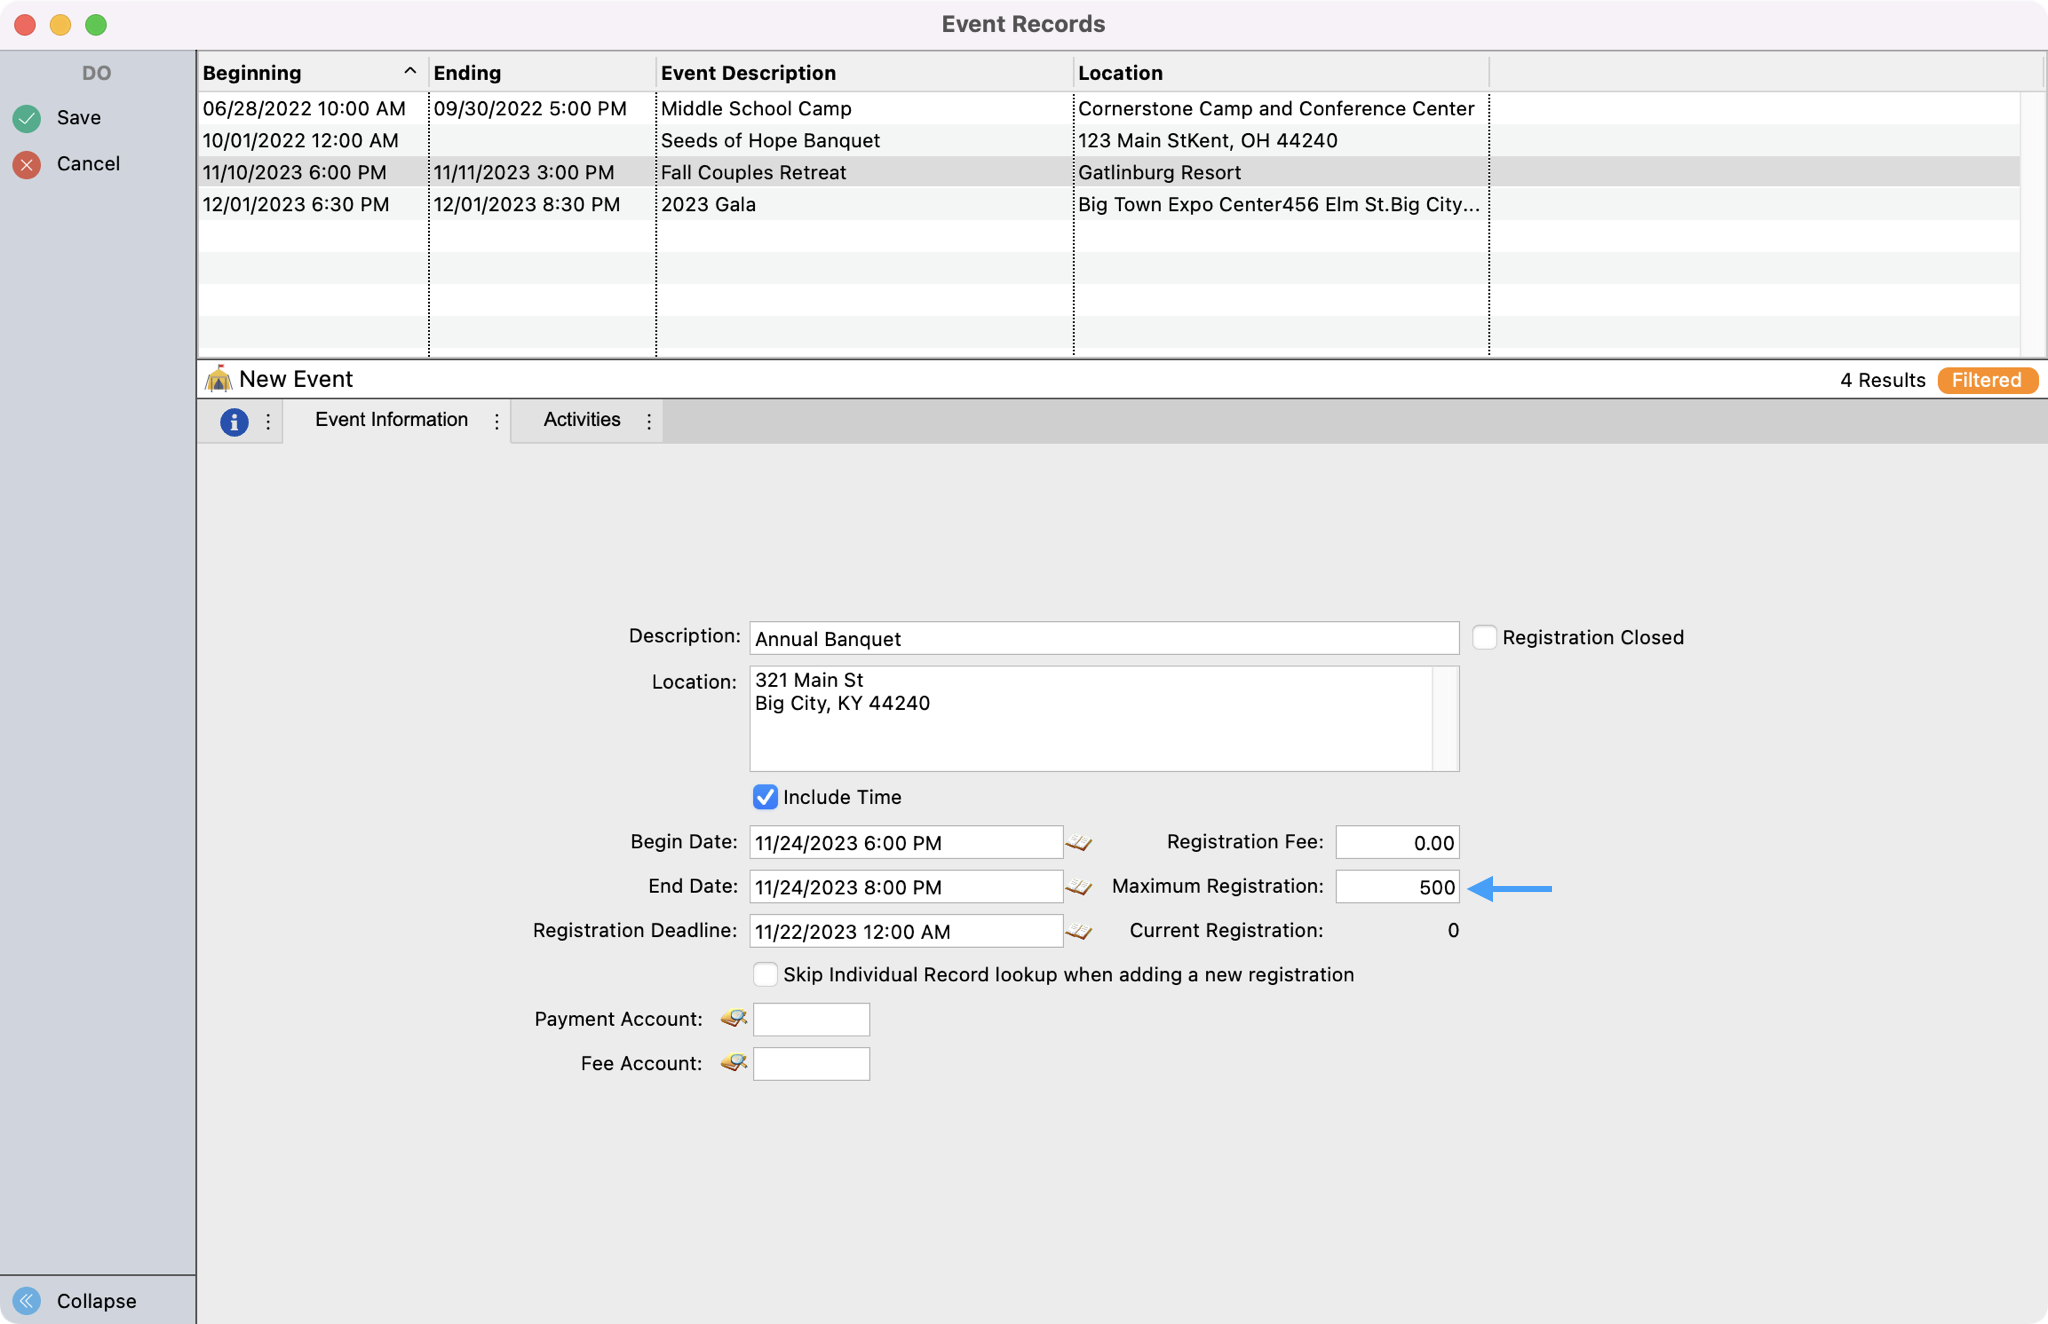Viewport: 2048px width, 1324px height.
Task: Open calendar picker beside Registration Deadline
Action: click(x=1078, y=931)
